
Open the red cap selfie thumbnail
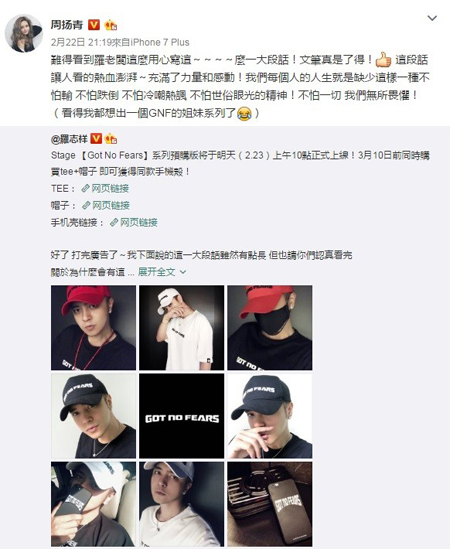[x=94, y=328]
